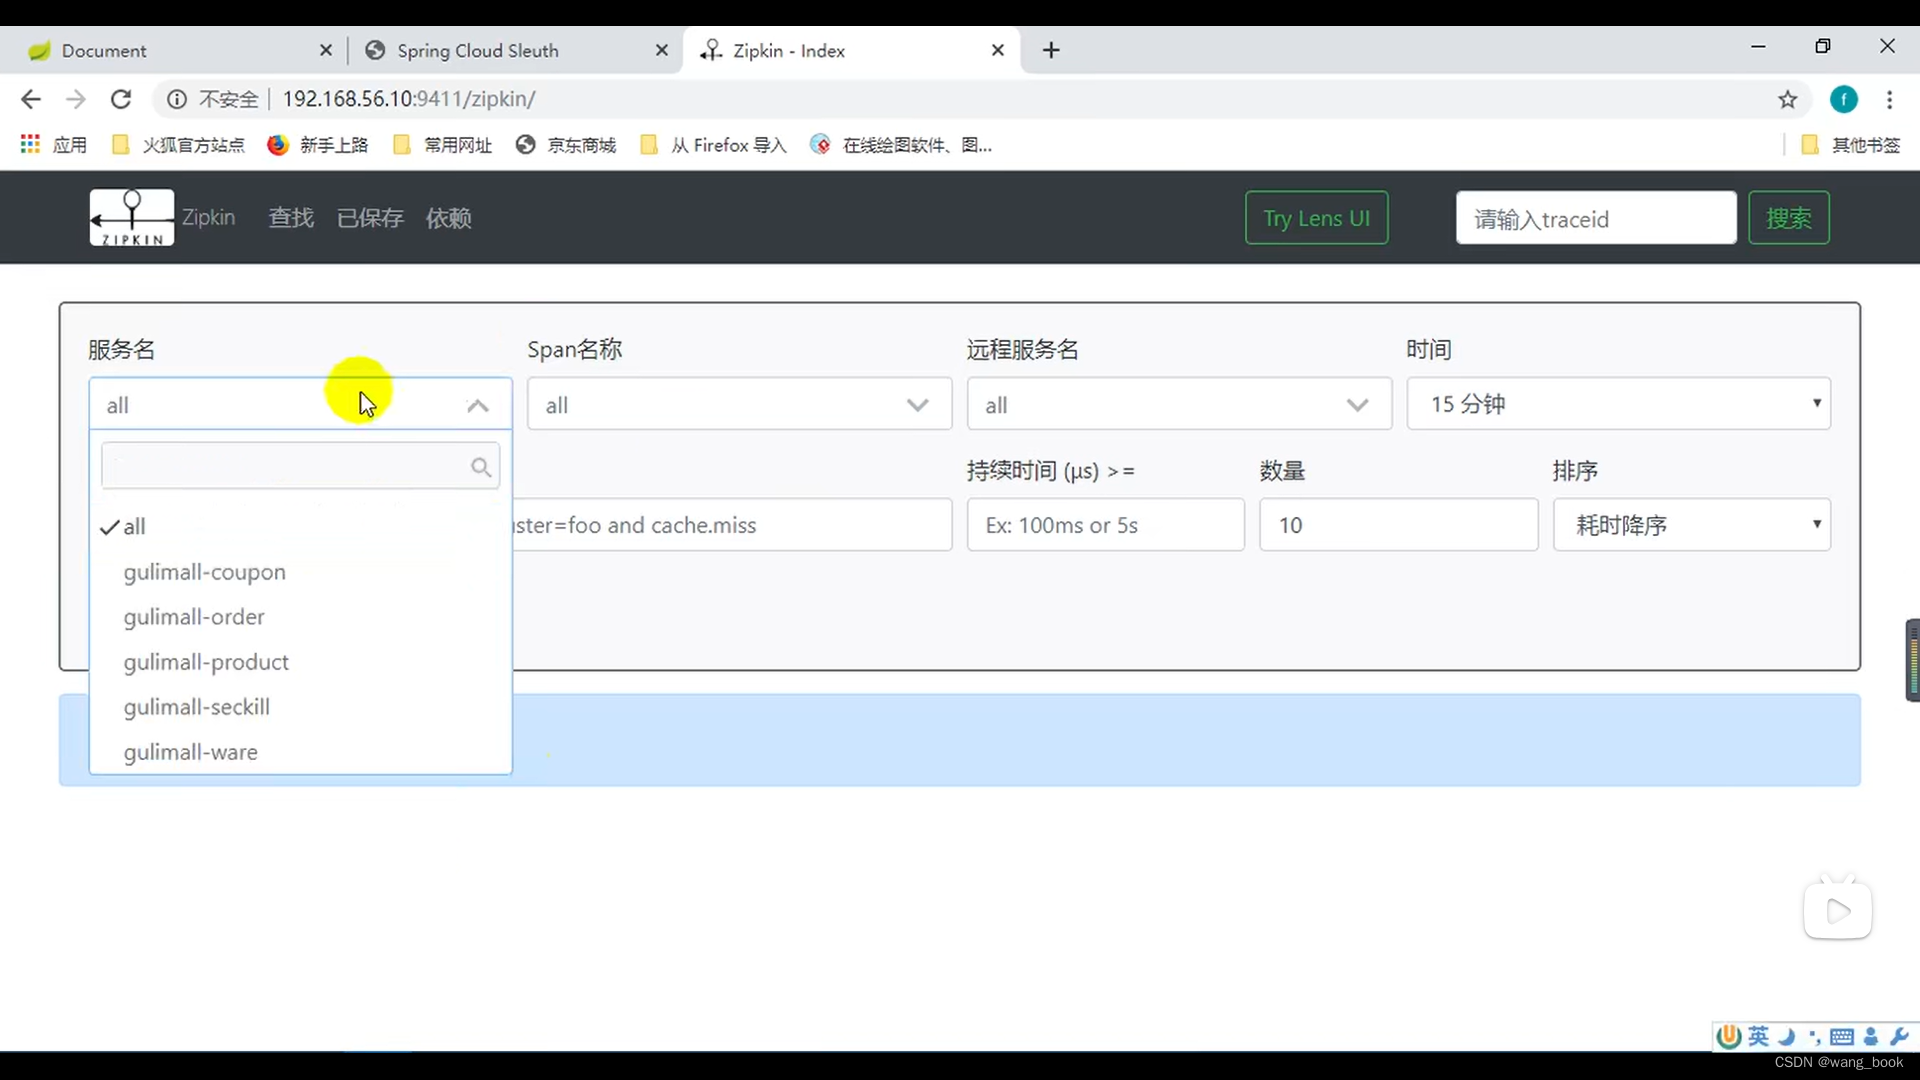The height and width of the screenshot is (1080, 1920).
Task: Open the 已保存 (Saved) section
Action: coord(369,218)
